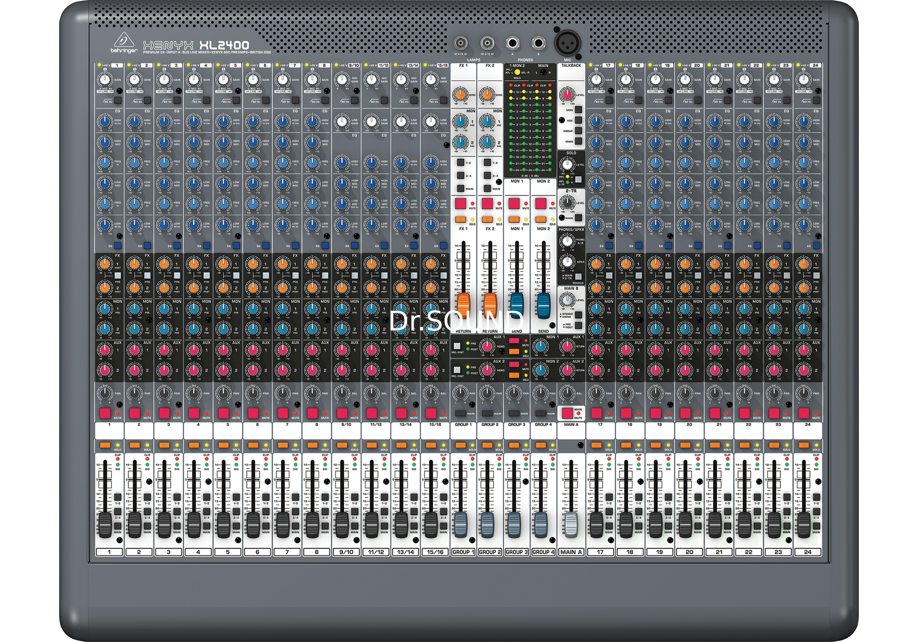The height and width of the screenshot is (642, 918).
Task: Click the phones jack B
Action: click(x=538, y=43)
